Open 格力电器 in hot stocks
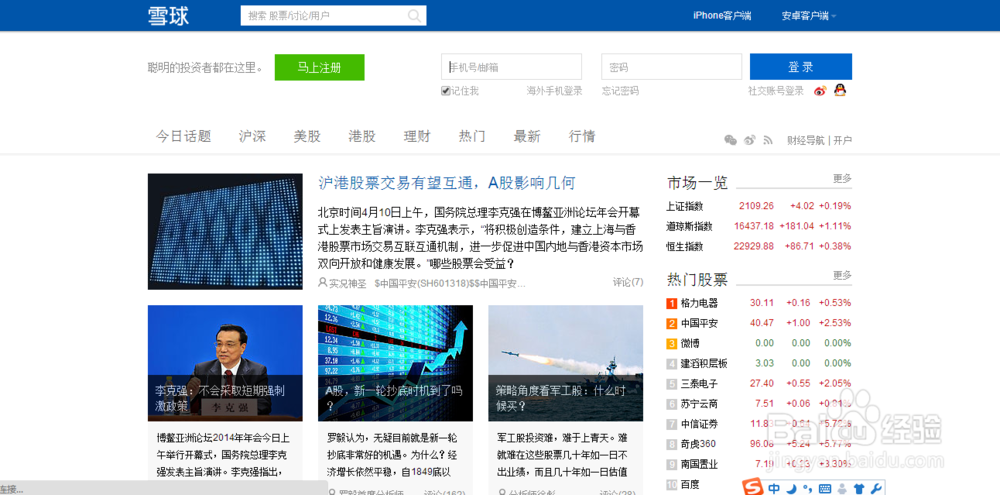The height and width of the screenshot is (495, 1000). coord(699,303)
